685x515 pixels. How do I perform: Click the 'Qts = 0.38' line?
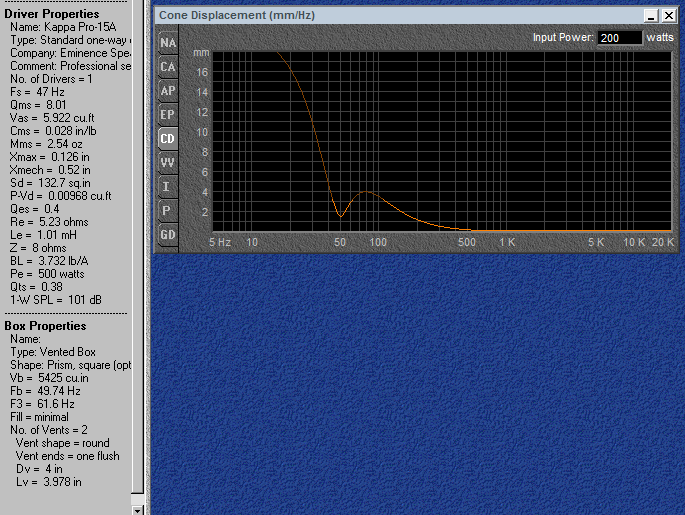36,287
